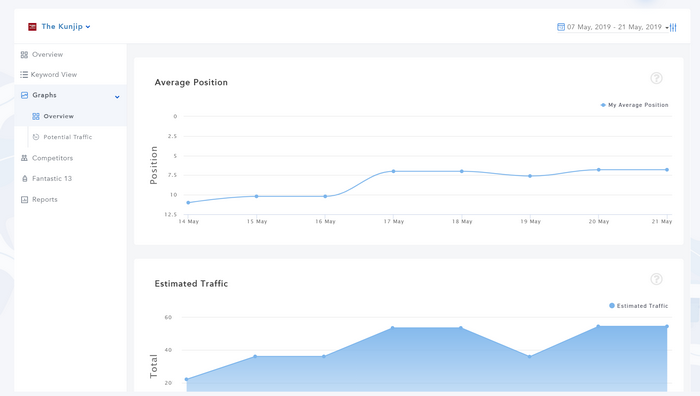Click the 21 May point on Average Position chart
The image size is (700, 396).
667,170
